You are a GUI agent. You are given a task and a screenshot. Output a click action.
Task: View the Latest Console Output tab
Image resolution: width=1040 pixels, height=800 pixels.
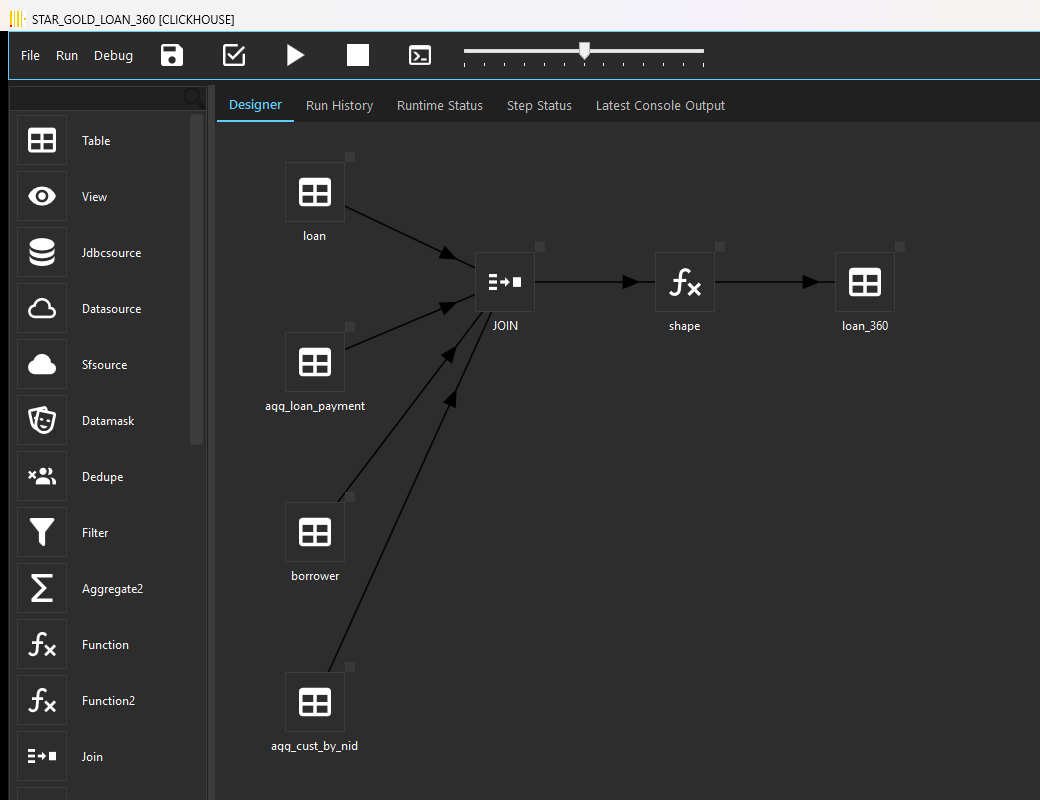point(660,105)
